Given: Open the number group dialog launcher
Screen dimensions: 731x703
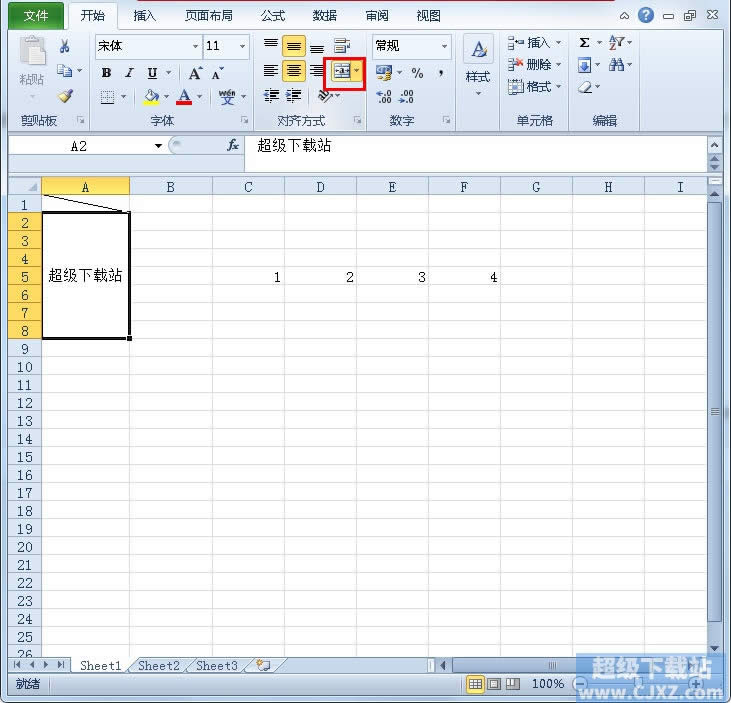Looking at the screenshot, I should pyautogui.click(x=447, y=120).
